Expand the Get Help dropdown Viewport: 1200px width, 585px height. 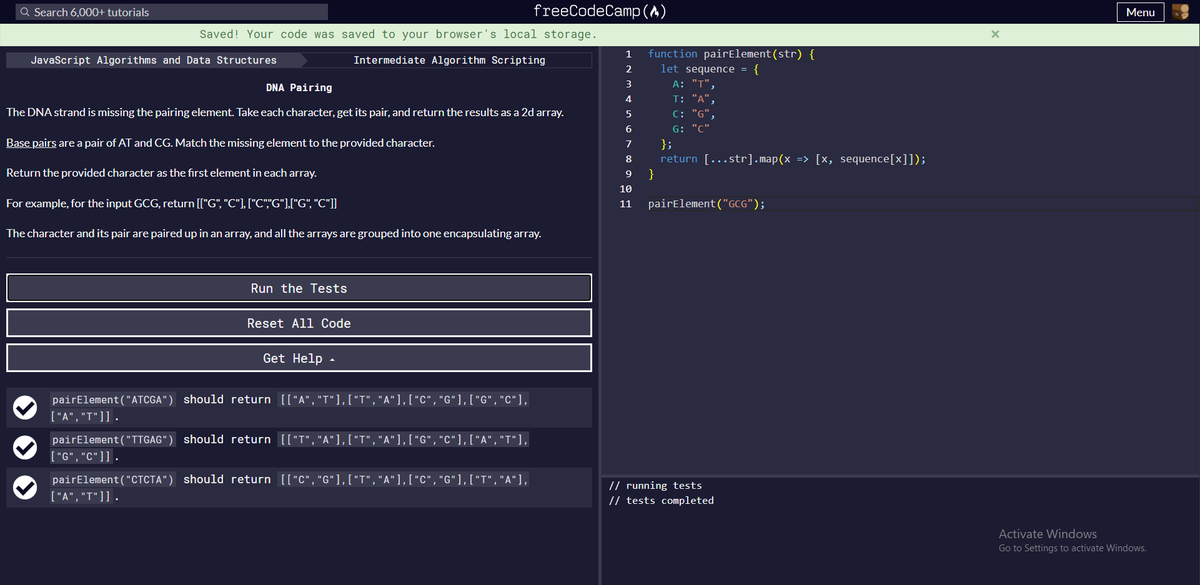point(299,358)
